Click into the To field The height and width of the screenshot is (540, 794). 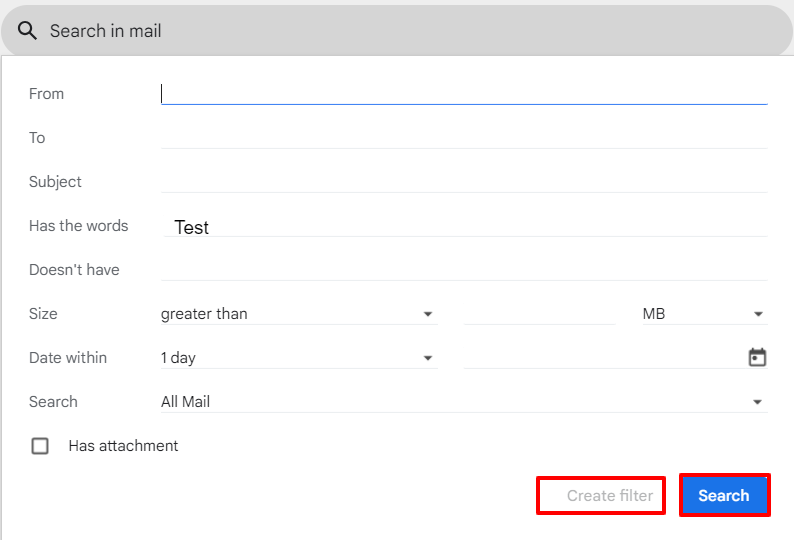click(463, 138)
